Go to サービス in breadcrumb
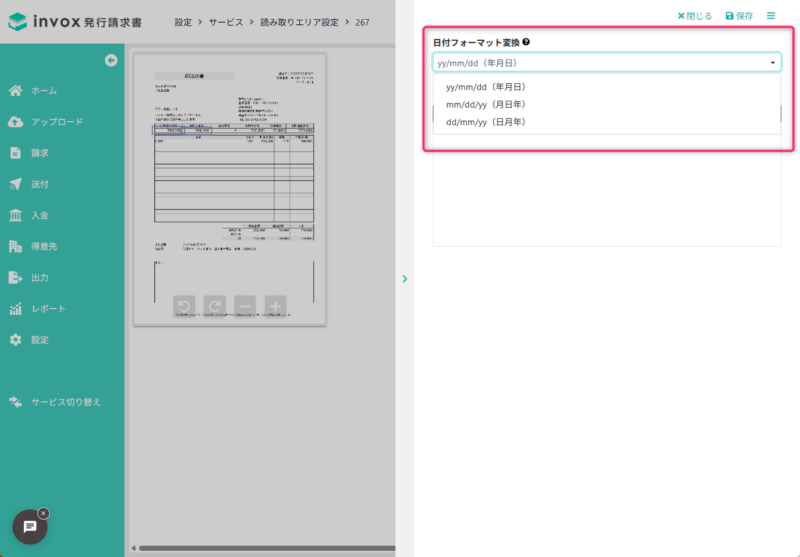 click(x=226, y=22)
